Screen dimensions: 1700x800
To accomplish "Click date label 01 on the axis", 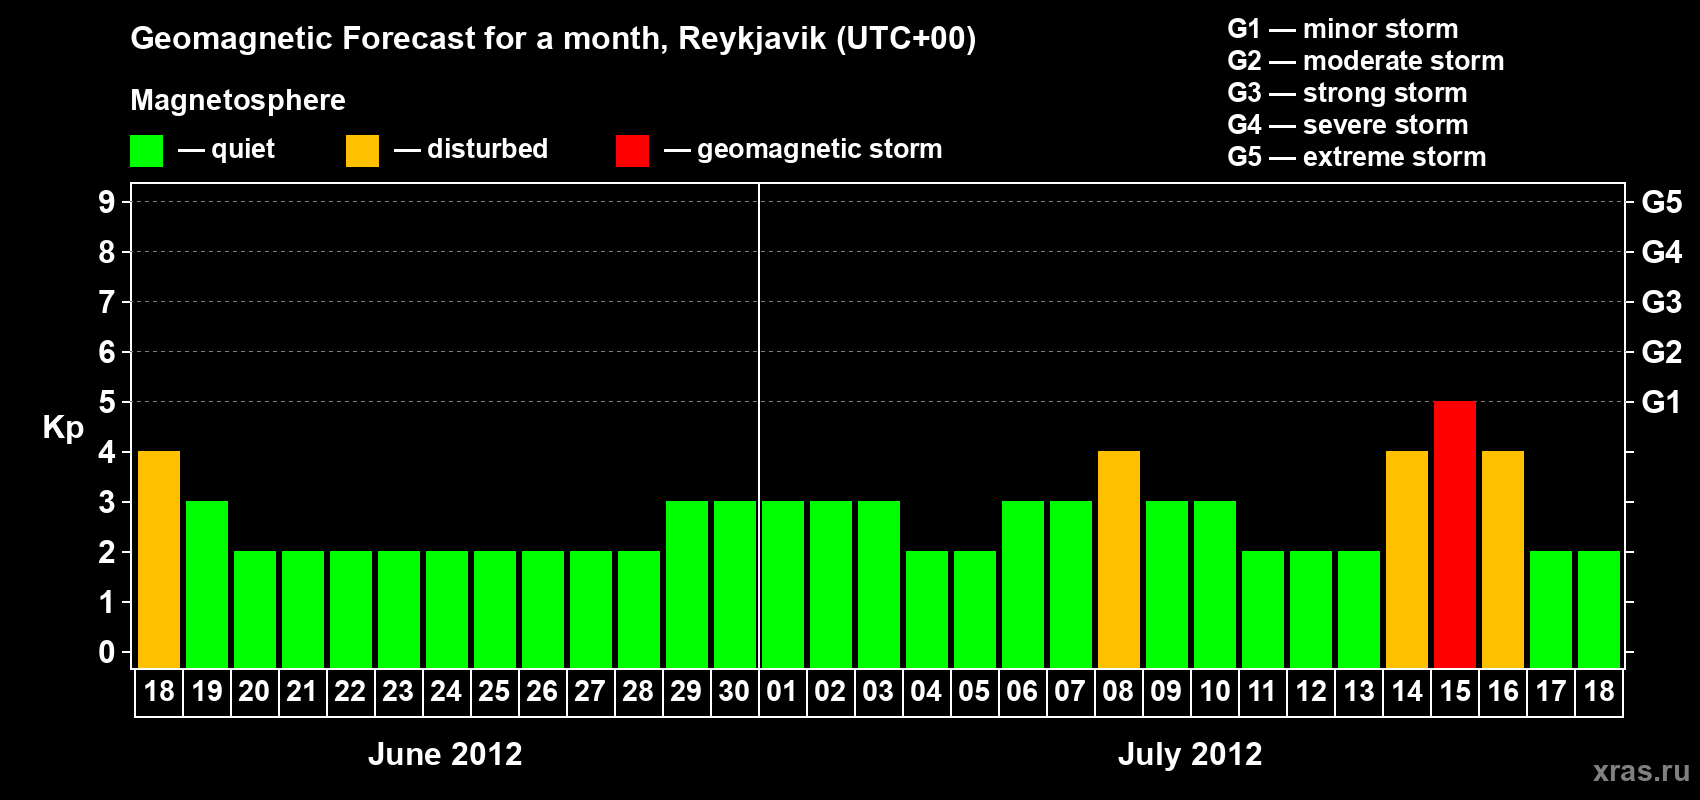I will click(782, 691).
